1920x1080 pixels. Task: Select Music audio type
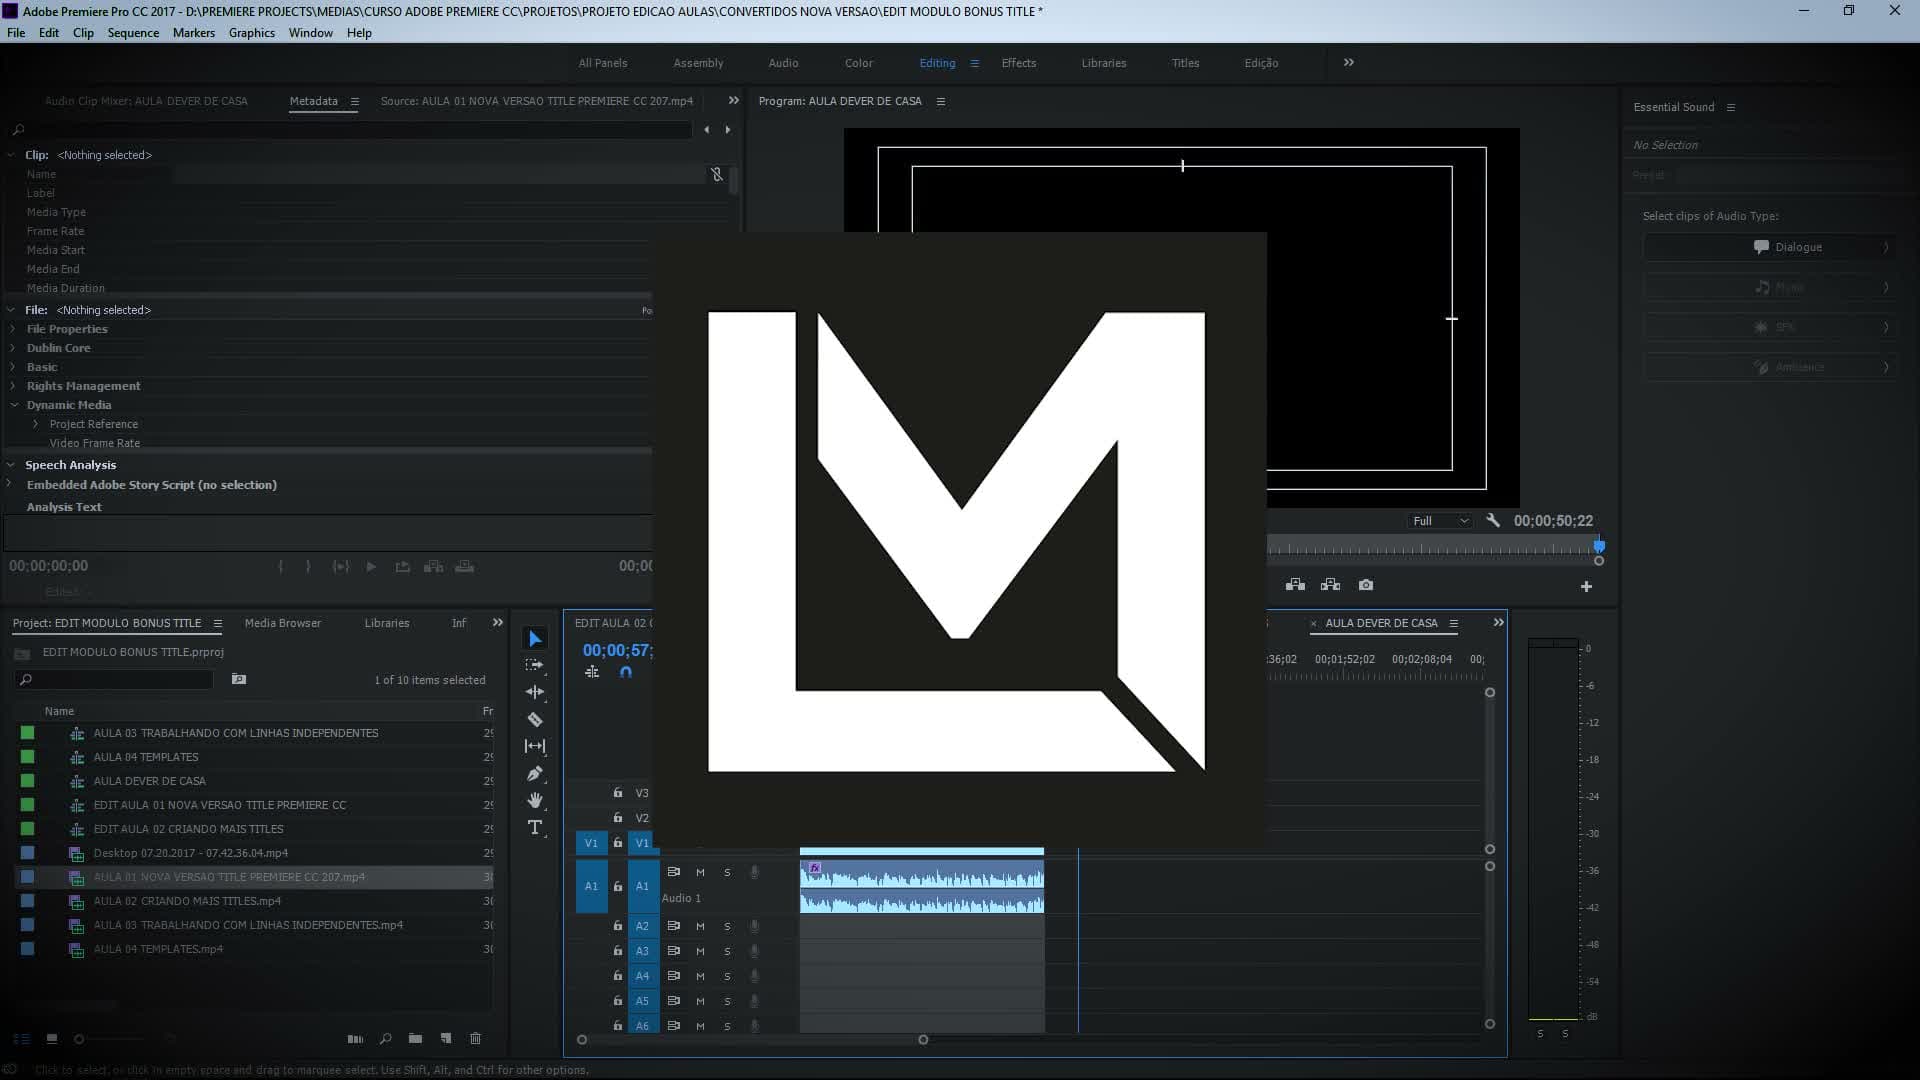point(1770,287)
